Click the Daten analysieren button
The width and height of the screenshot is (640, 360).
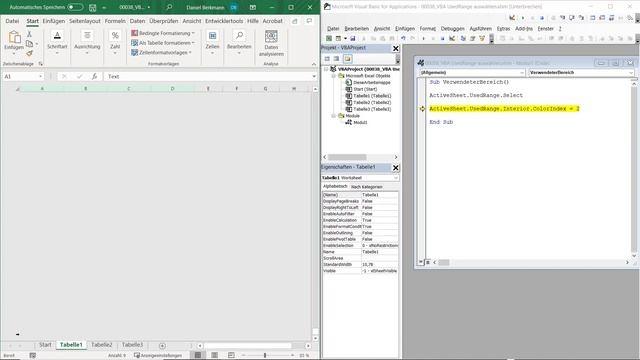tap(271, 44)
